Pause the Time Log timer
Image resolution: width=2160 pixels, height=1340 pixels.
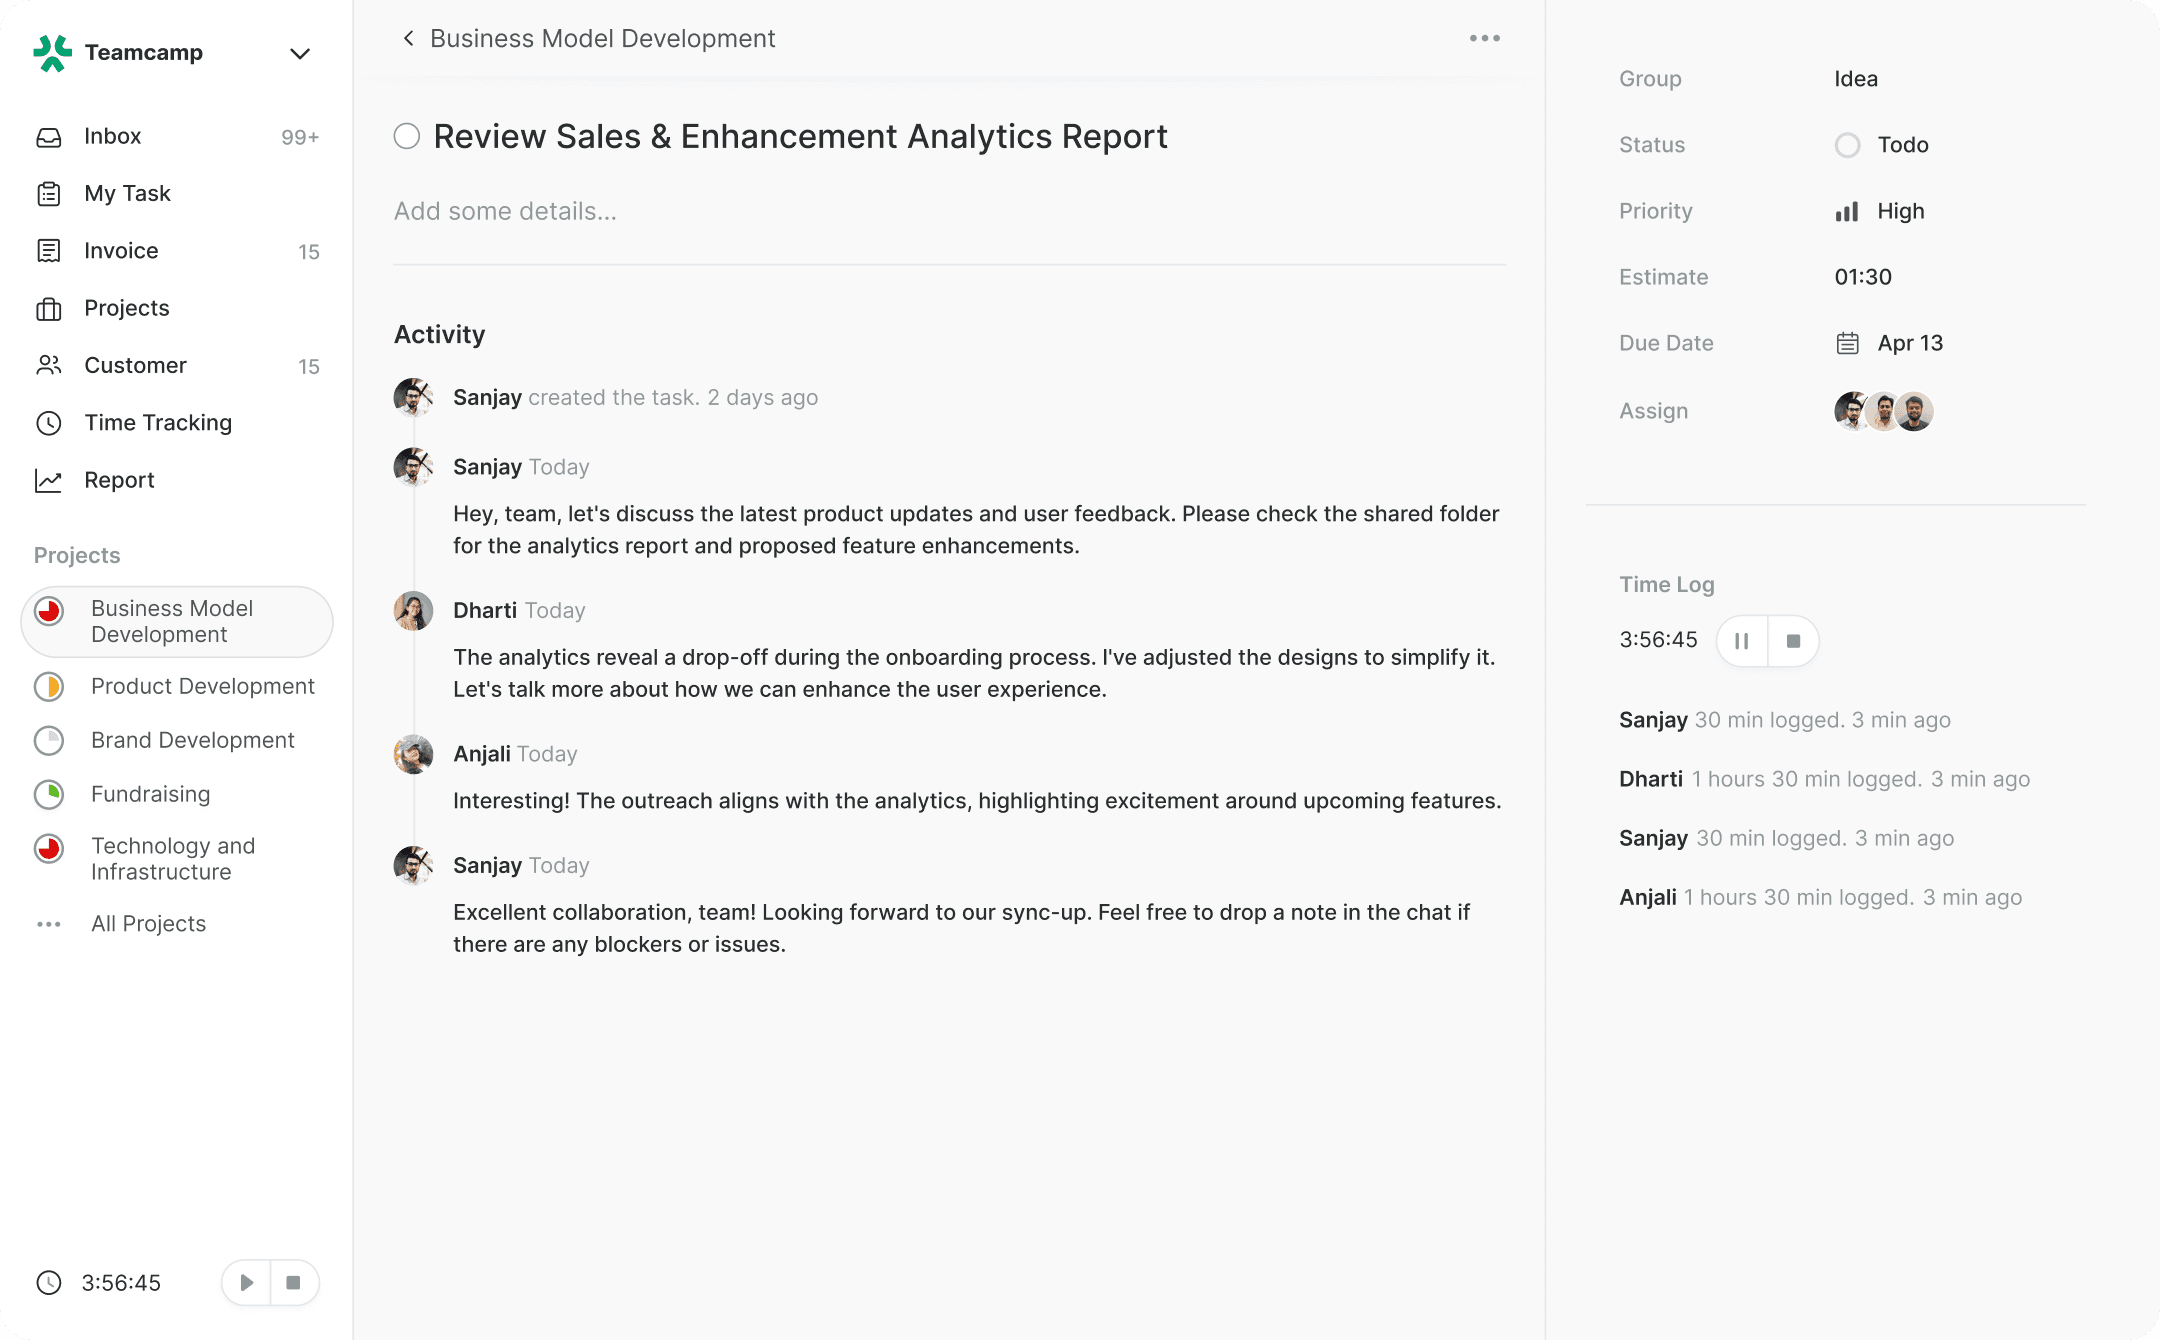tap(1742, 641)
